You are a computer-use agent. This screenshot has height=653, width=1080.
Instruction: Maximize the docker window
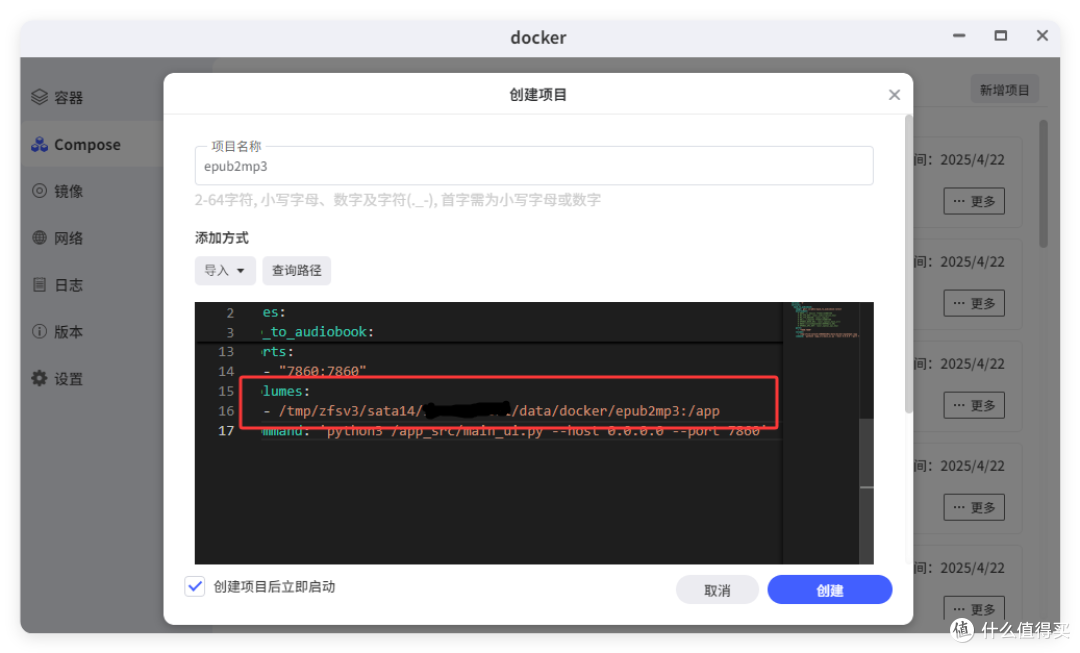pos(1001,36)
